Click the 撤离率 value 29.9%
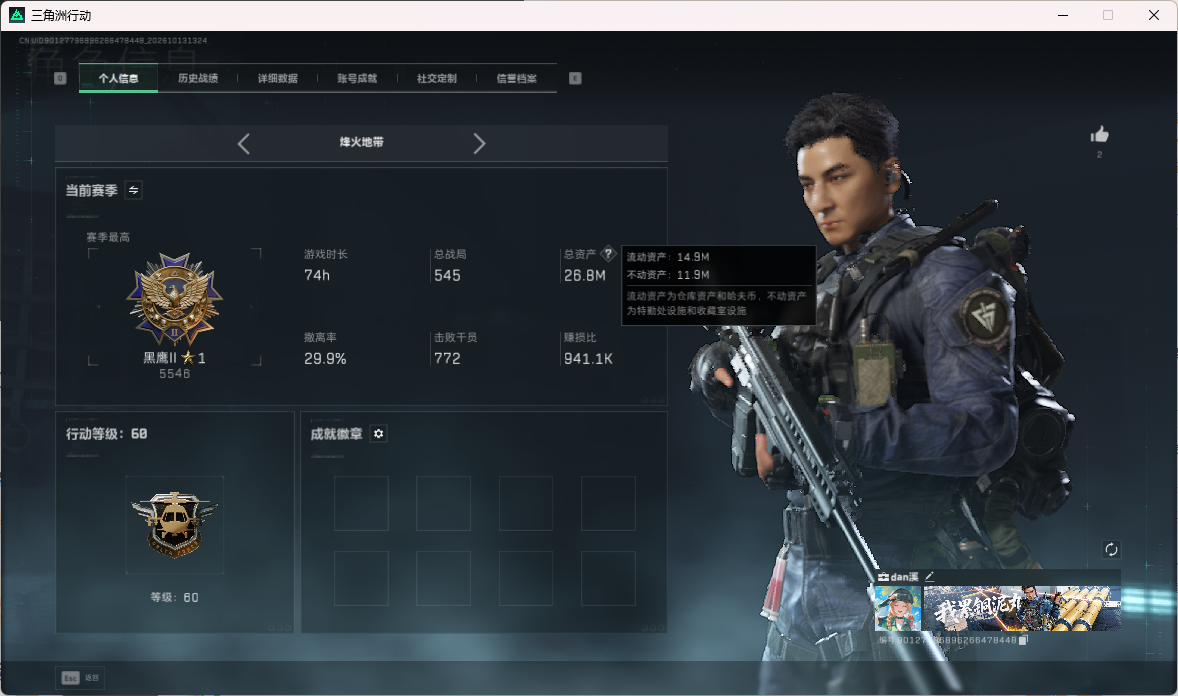Screen dimensions: 1178x696 (325, 359)
